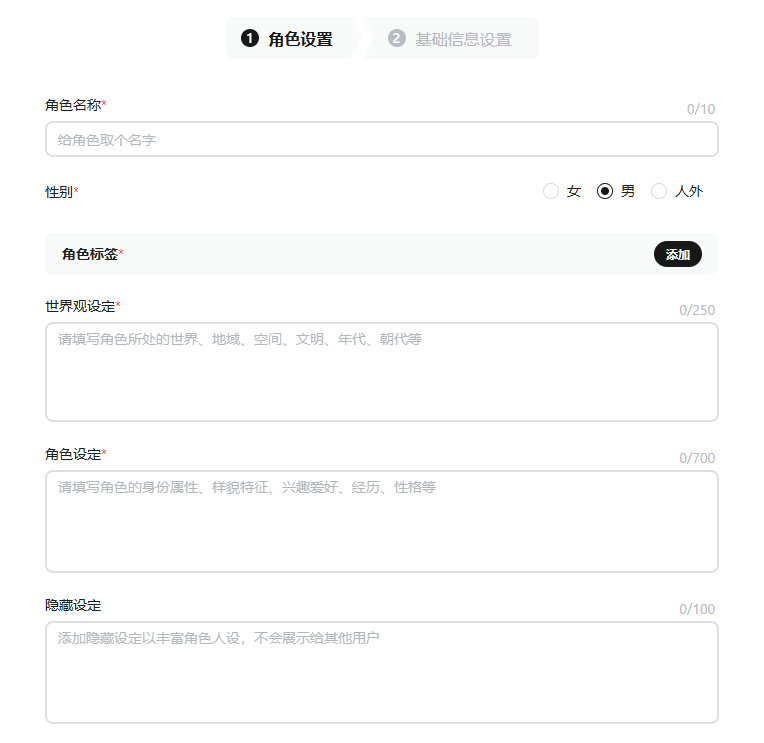764x743 pixels.
Task: Click the 角色名称 field label
Action: click(x=73, y=105)
